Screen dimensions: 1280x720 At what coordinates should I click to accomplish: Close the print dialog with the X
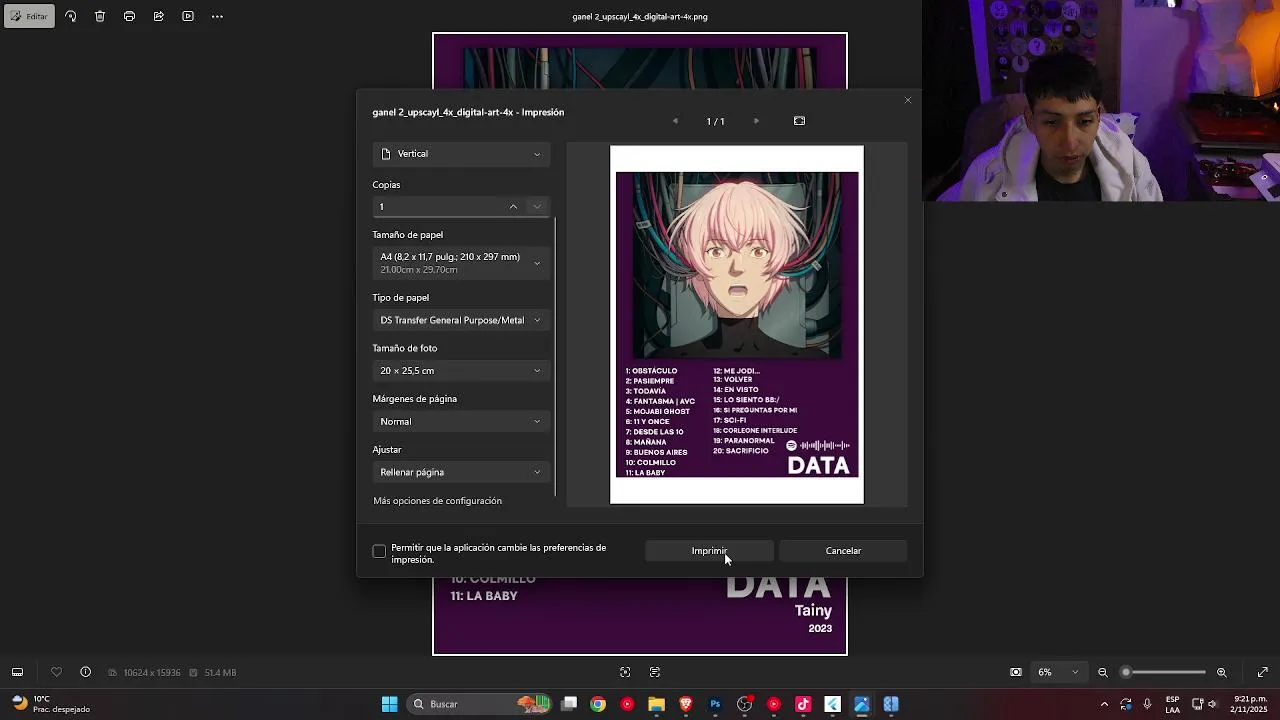pos(908,100)
